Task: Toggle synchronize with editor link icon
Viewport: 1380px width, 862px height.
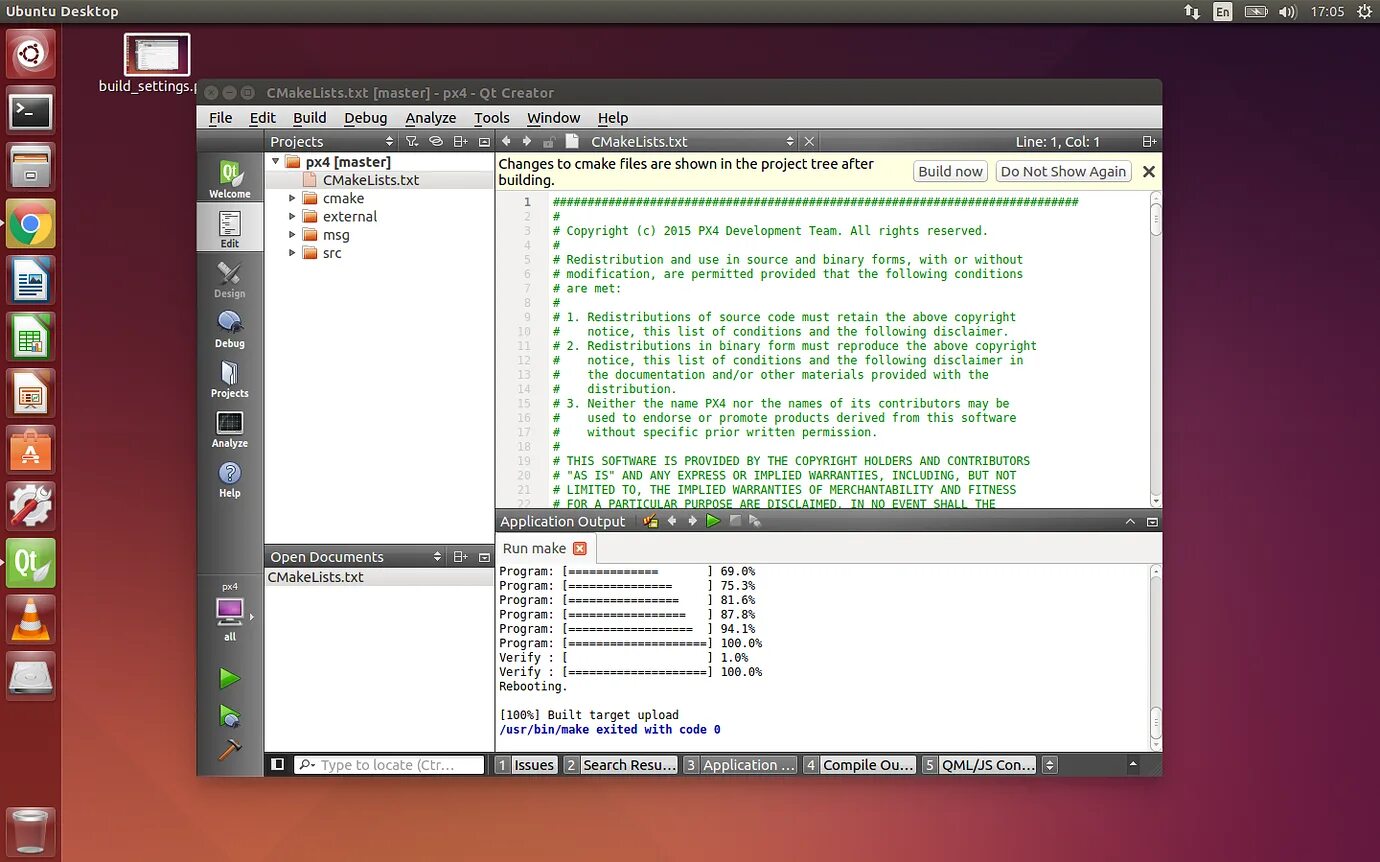Action: point(437,142)
